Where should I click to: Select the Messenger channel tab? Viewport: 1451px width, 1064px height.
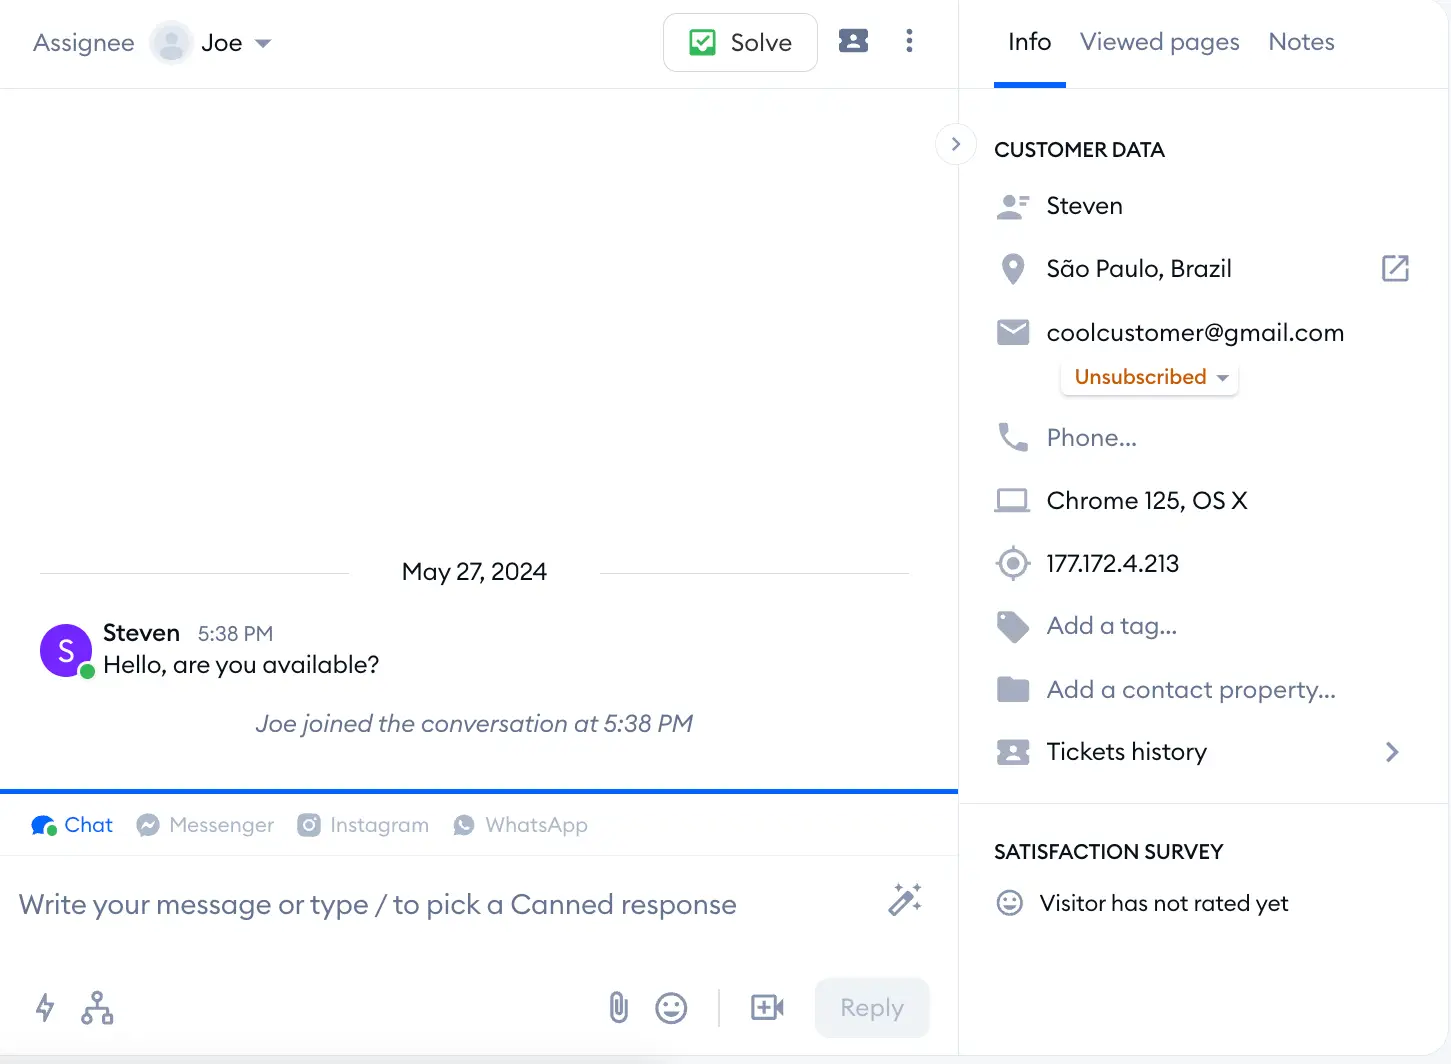205,825
